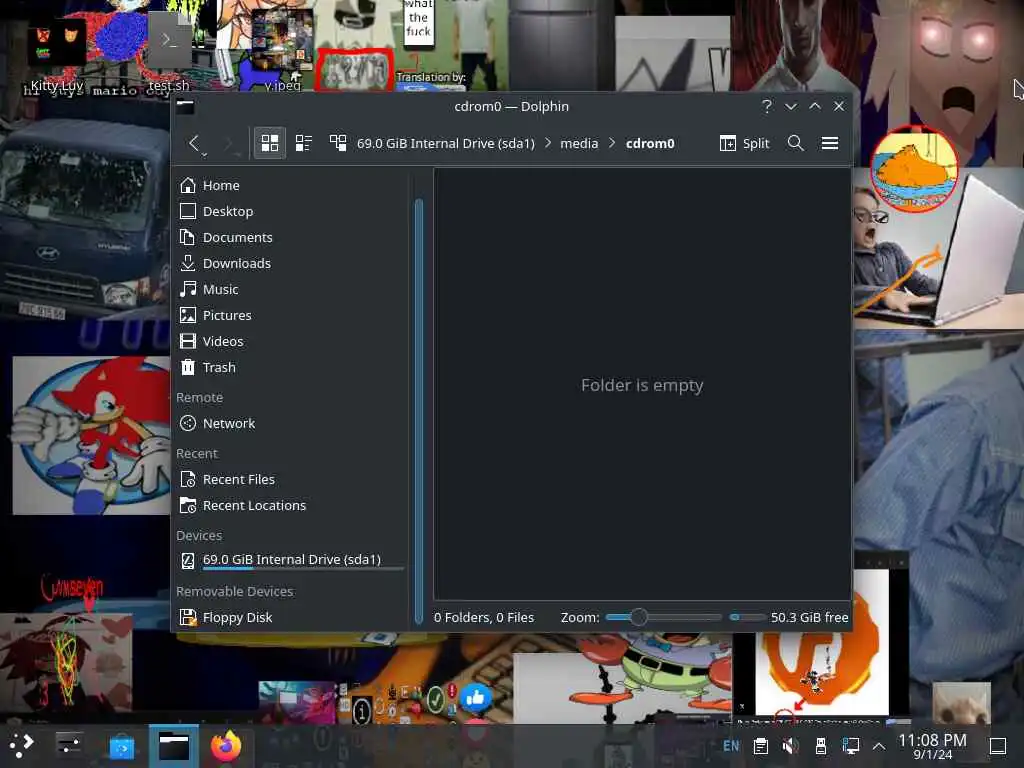Select y.jpeg desktop icon
Screen dimensions: 1024x768
282,51
